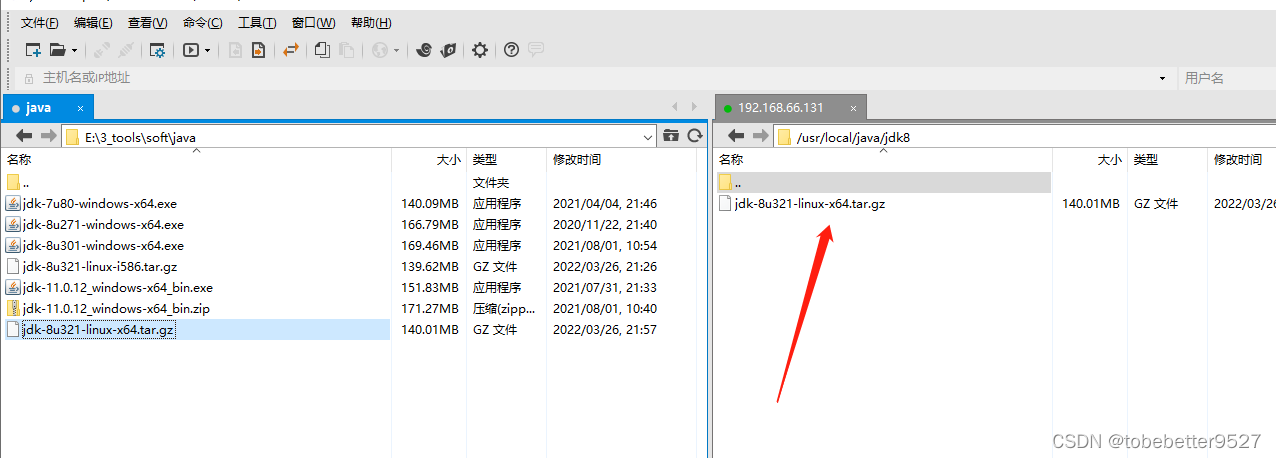Close the 192.168.66.131 tab
This screenshot has height=458, width=1276.
[x=853, y=108]
